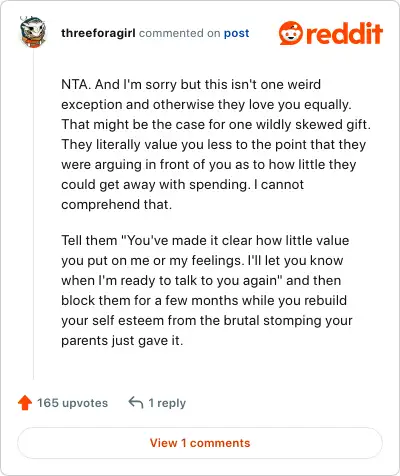Click the line "your self esteem from the brutal"
Image resolution: width=400 pixels, height=476 pixels.
(207, 321)
